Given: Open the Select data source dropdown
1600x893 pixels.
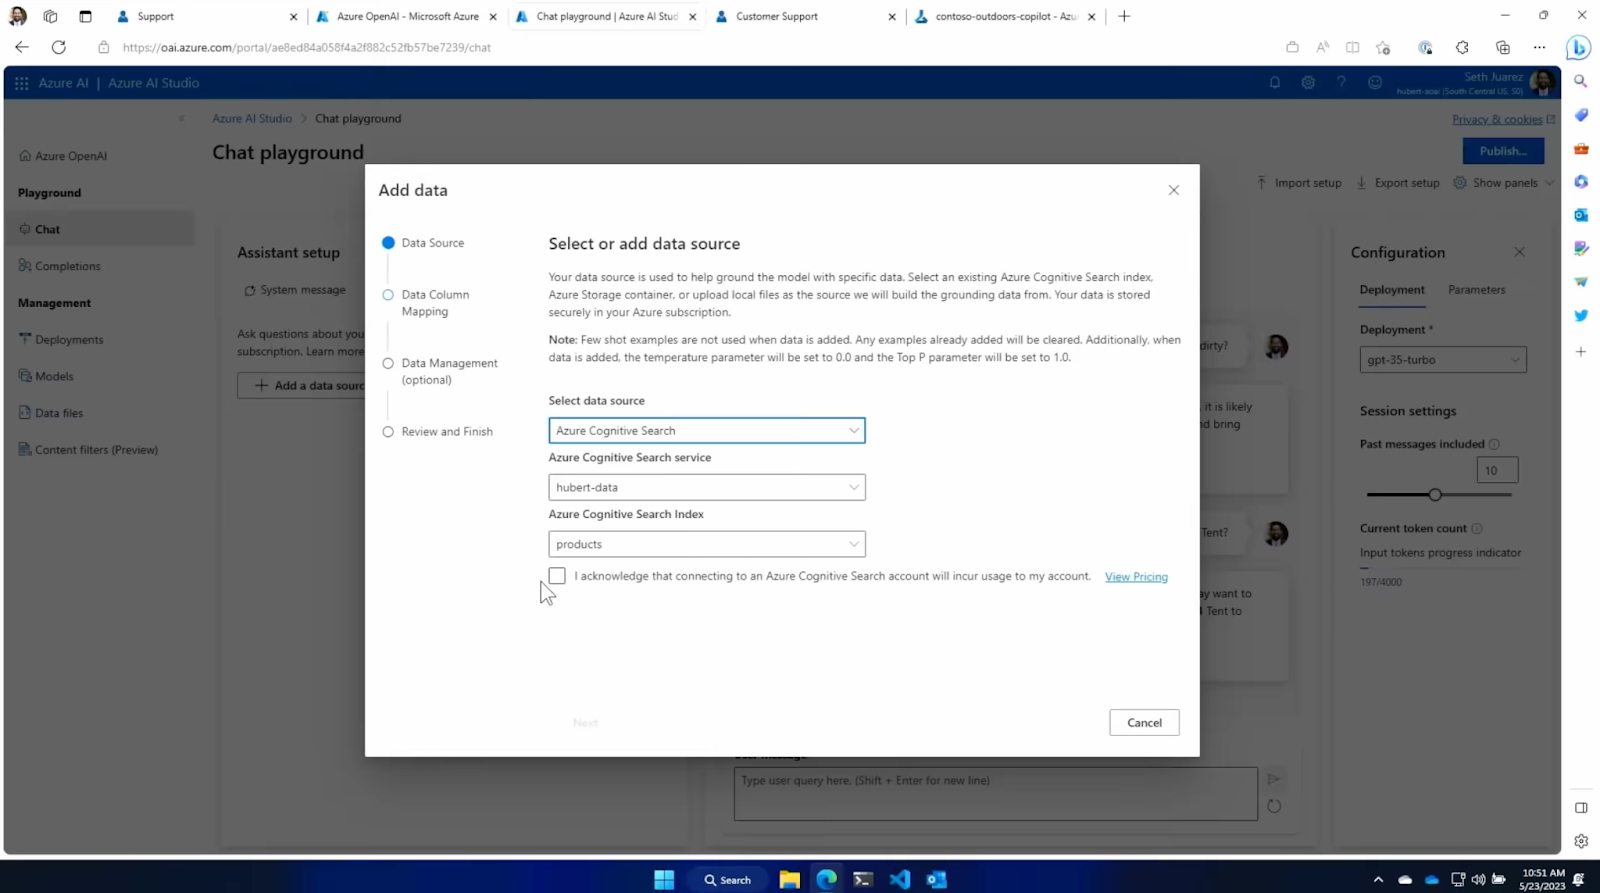Looking at the screenshot, I should tap(706, 430).
